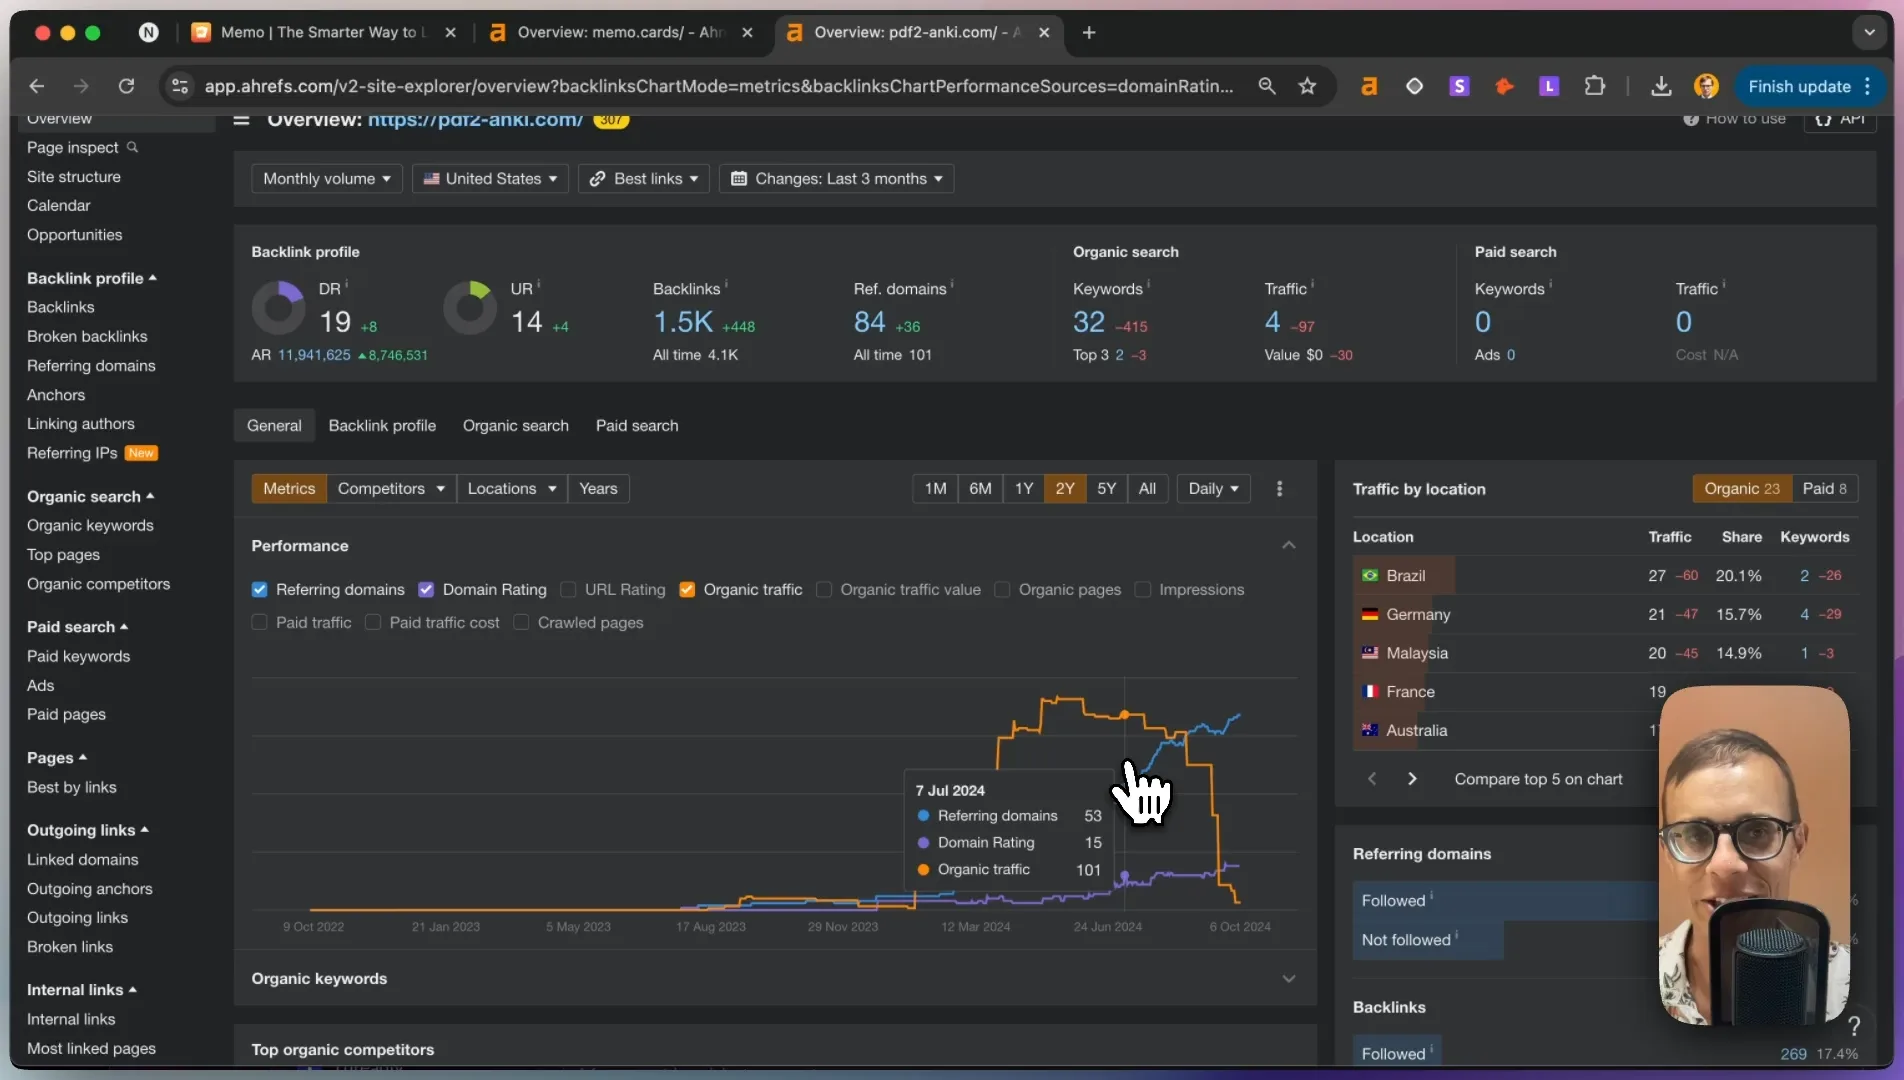
Task: Click the search icon beside Page inspect
Action: (132, 147)
